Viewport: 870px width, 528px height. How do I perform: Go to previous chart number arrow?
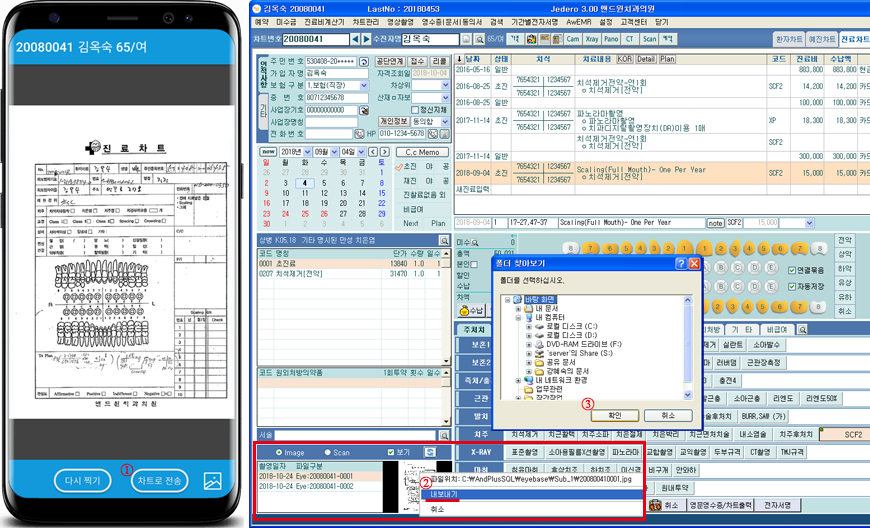tap(355, 39)
